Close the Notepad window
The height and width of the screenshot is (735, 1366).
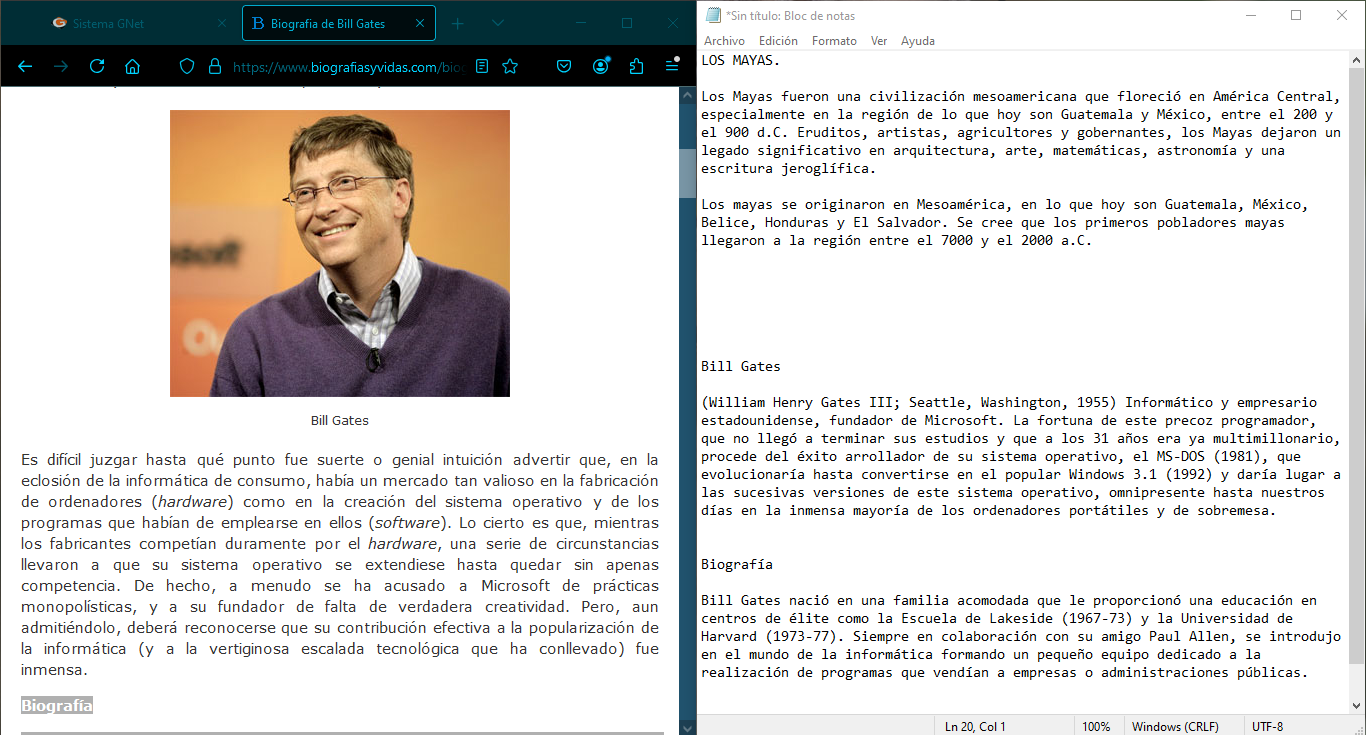(x=1343, y=15)
